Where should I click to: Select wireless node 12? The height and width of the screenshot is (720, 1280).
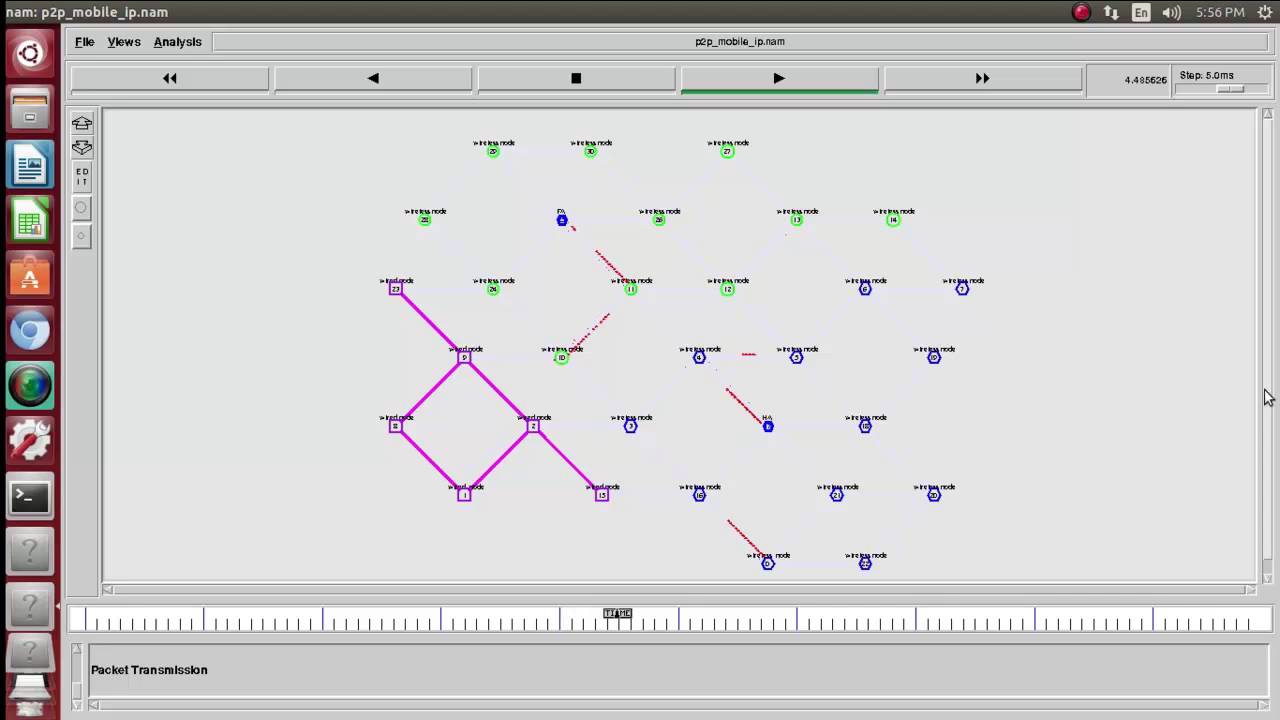(x=727, y=289)
